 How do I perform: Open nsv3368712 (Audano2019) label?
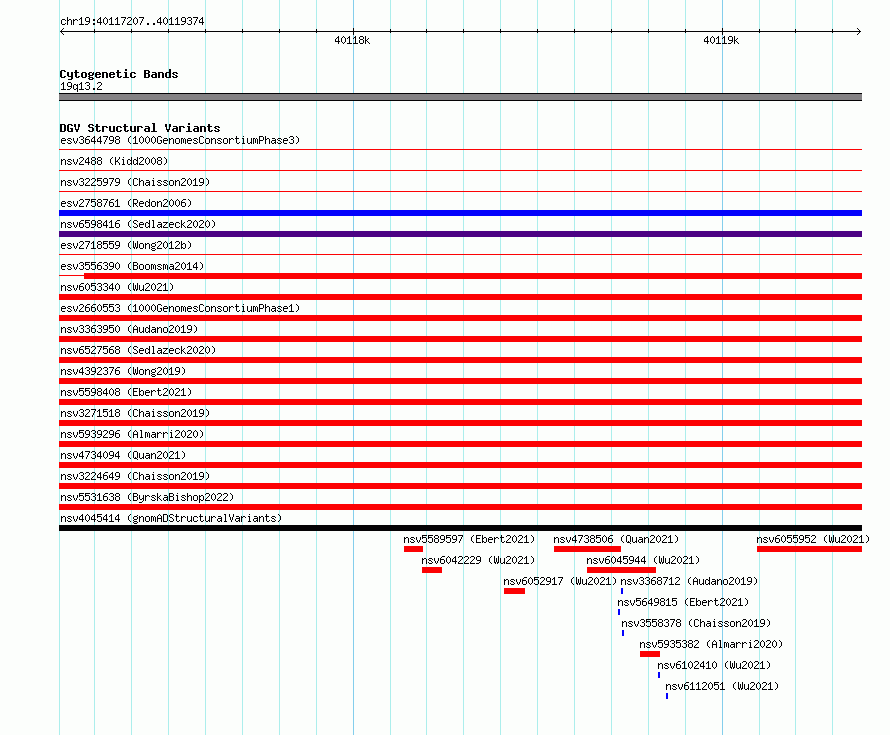(x=689, y=581)
